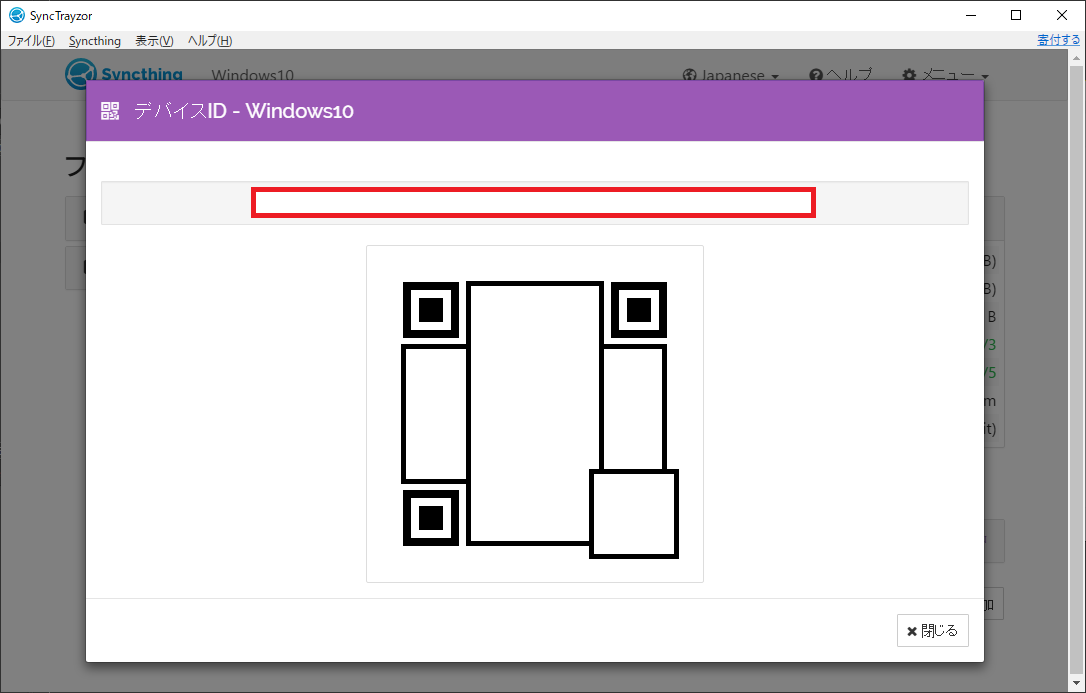
Task: Click the device ID text field
Action: coord(535,203)
